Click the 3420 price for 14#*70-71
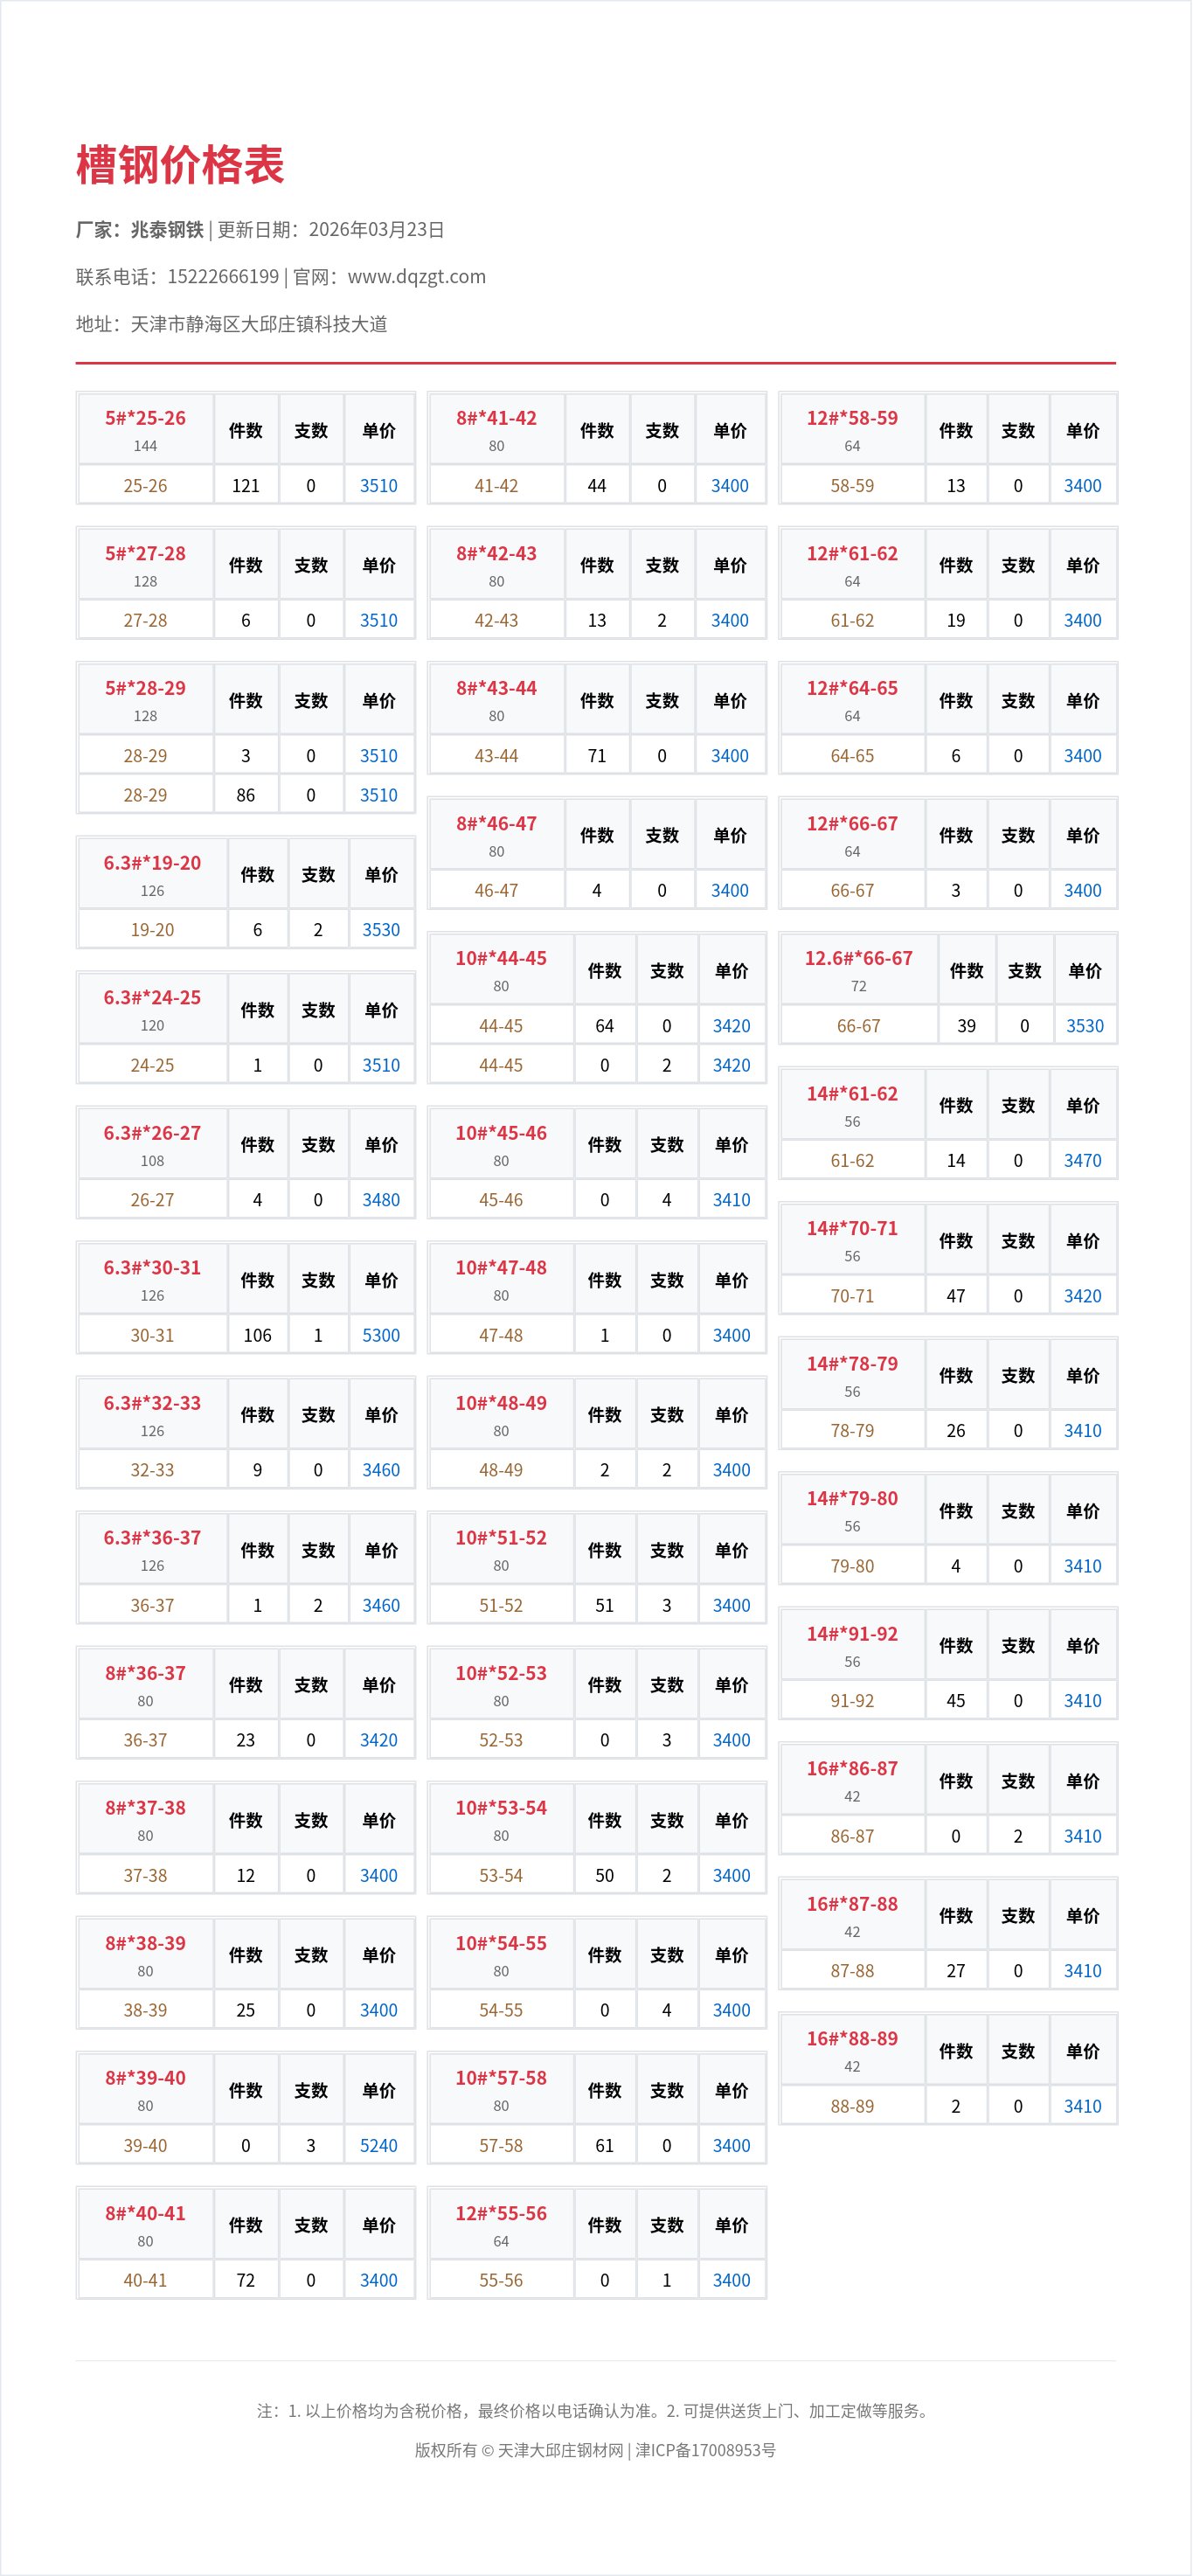 tap(1082, 1296)
